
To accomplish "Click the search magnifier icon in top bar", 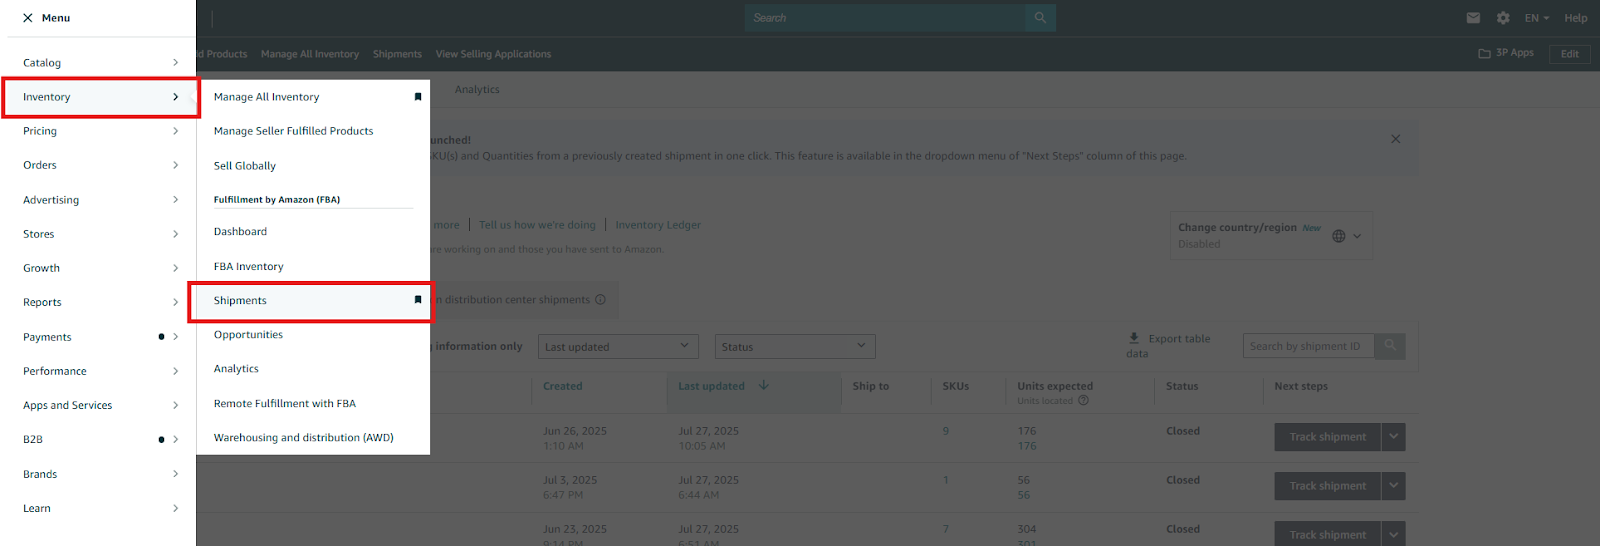I will (x=1040, y=18).
